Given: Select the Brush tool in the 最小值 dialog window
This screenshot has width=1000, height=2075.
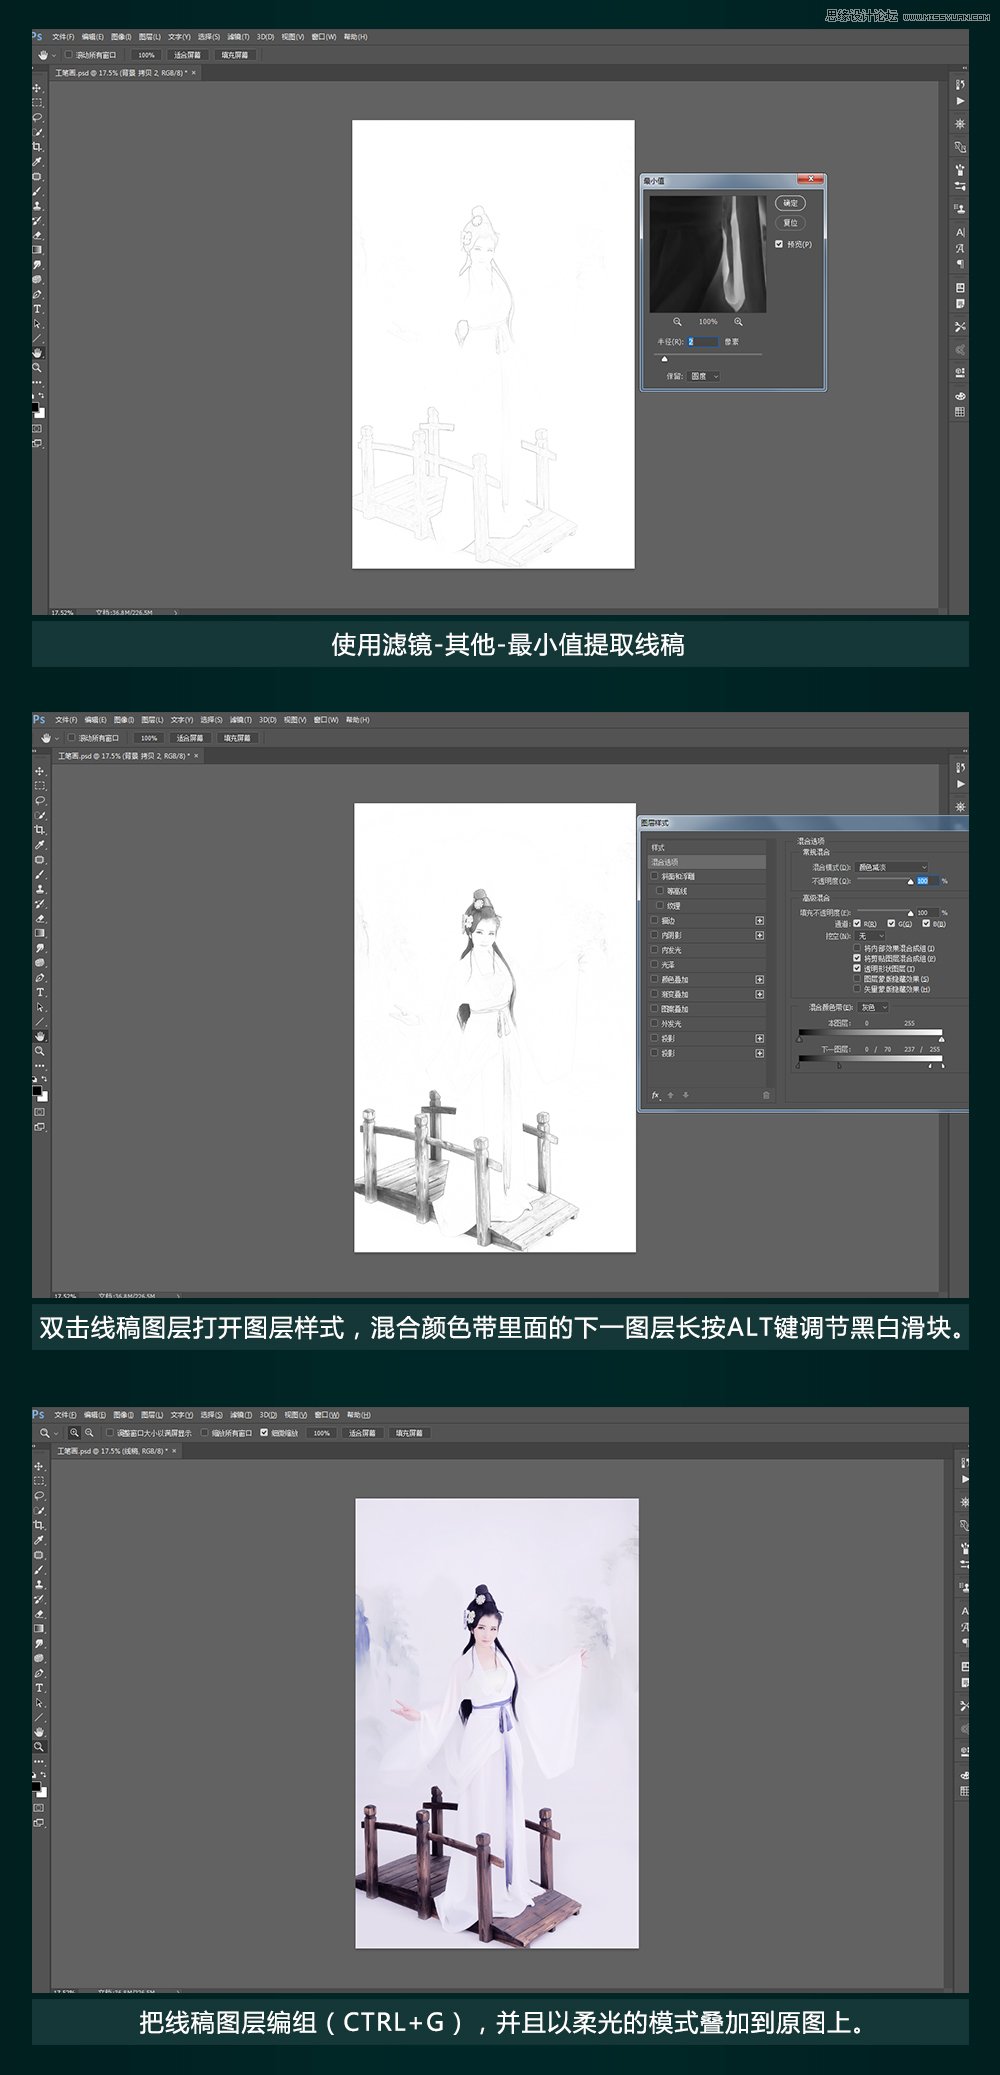Looking at the screenshot, I should [38, 191].
